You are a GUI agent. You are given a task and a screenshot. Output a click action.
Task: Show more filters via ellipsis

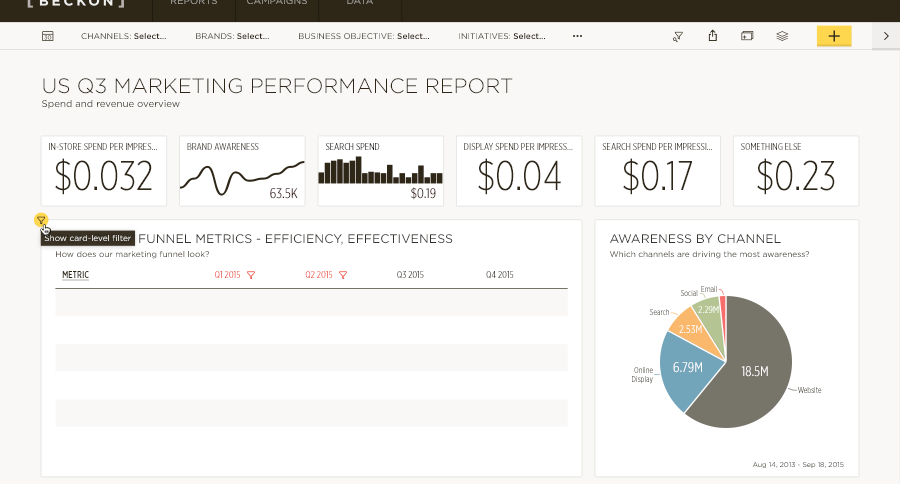click(x=577, y=36)
